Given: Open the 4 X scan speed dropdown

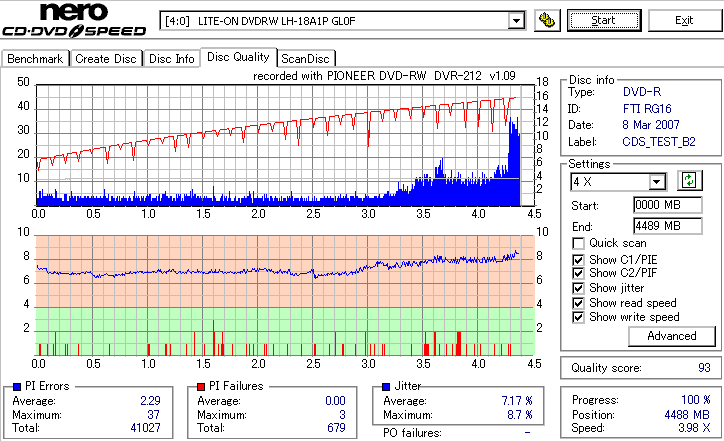Looking at the screenshot, I should pyautogui.click(x=657, y=181).
